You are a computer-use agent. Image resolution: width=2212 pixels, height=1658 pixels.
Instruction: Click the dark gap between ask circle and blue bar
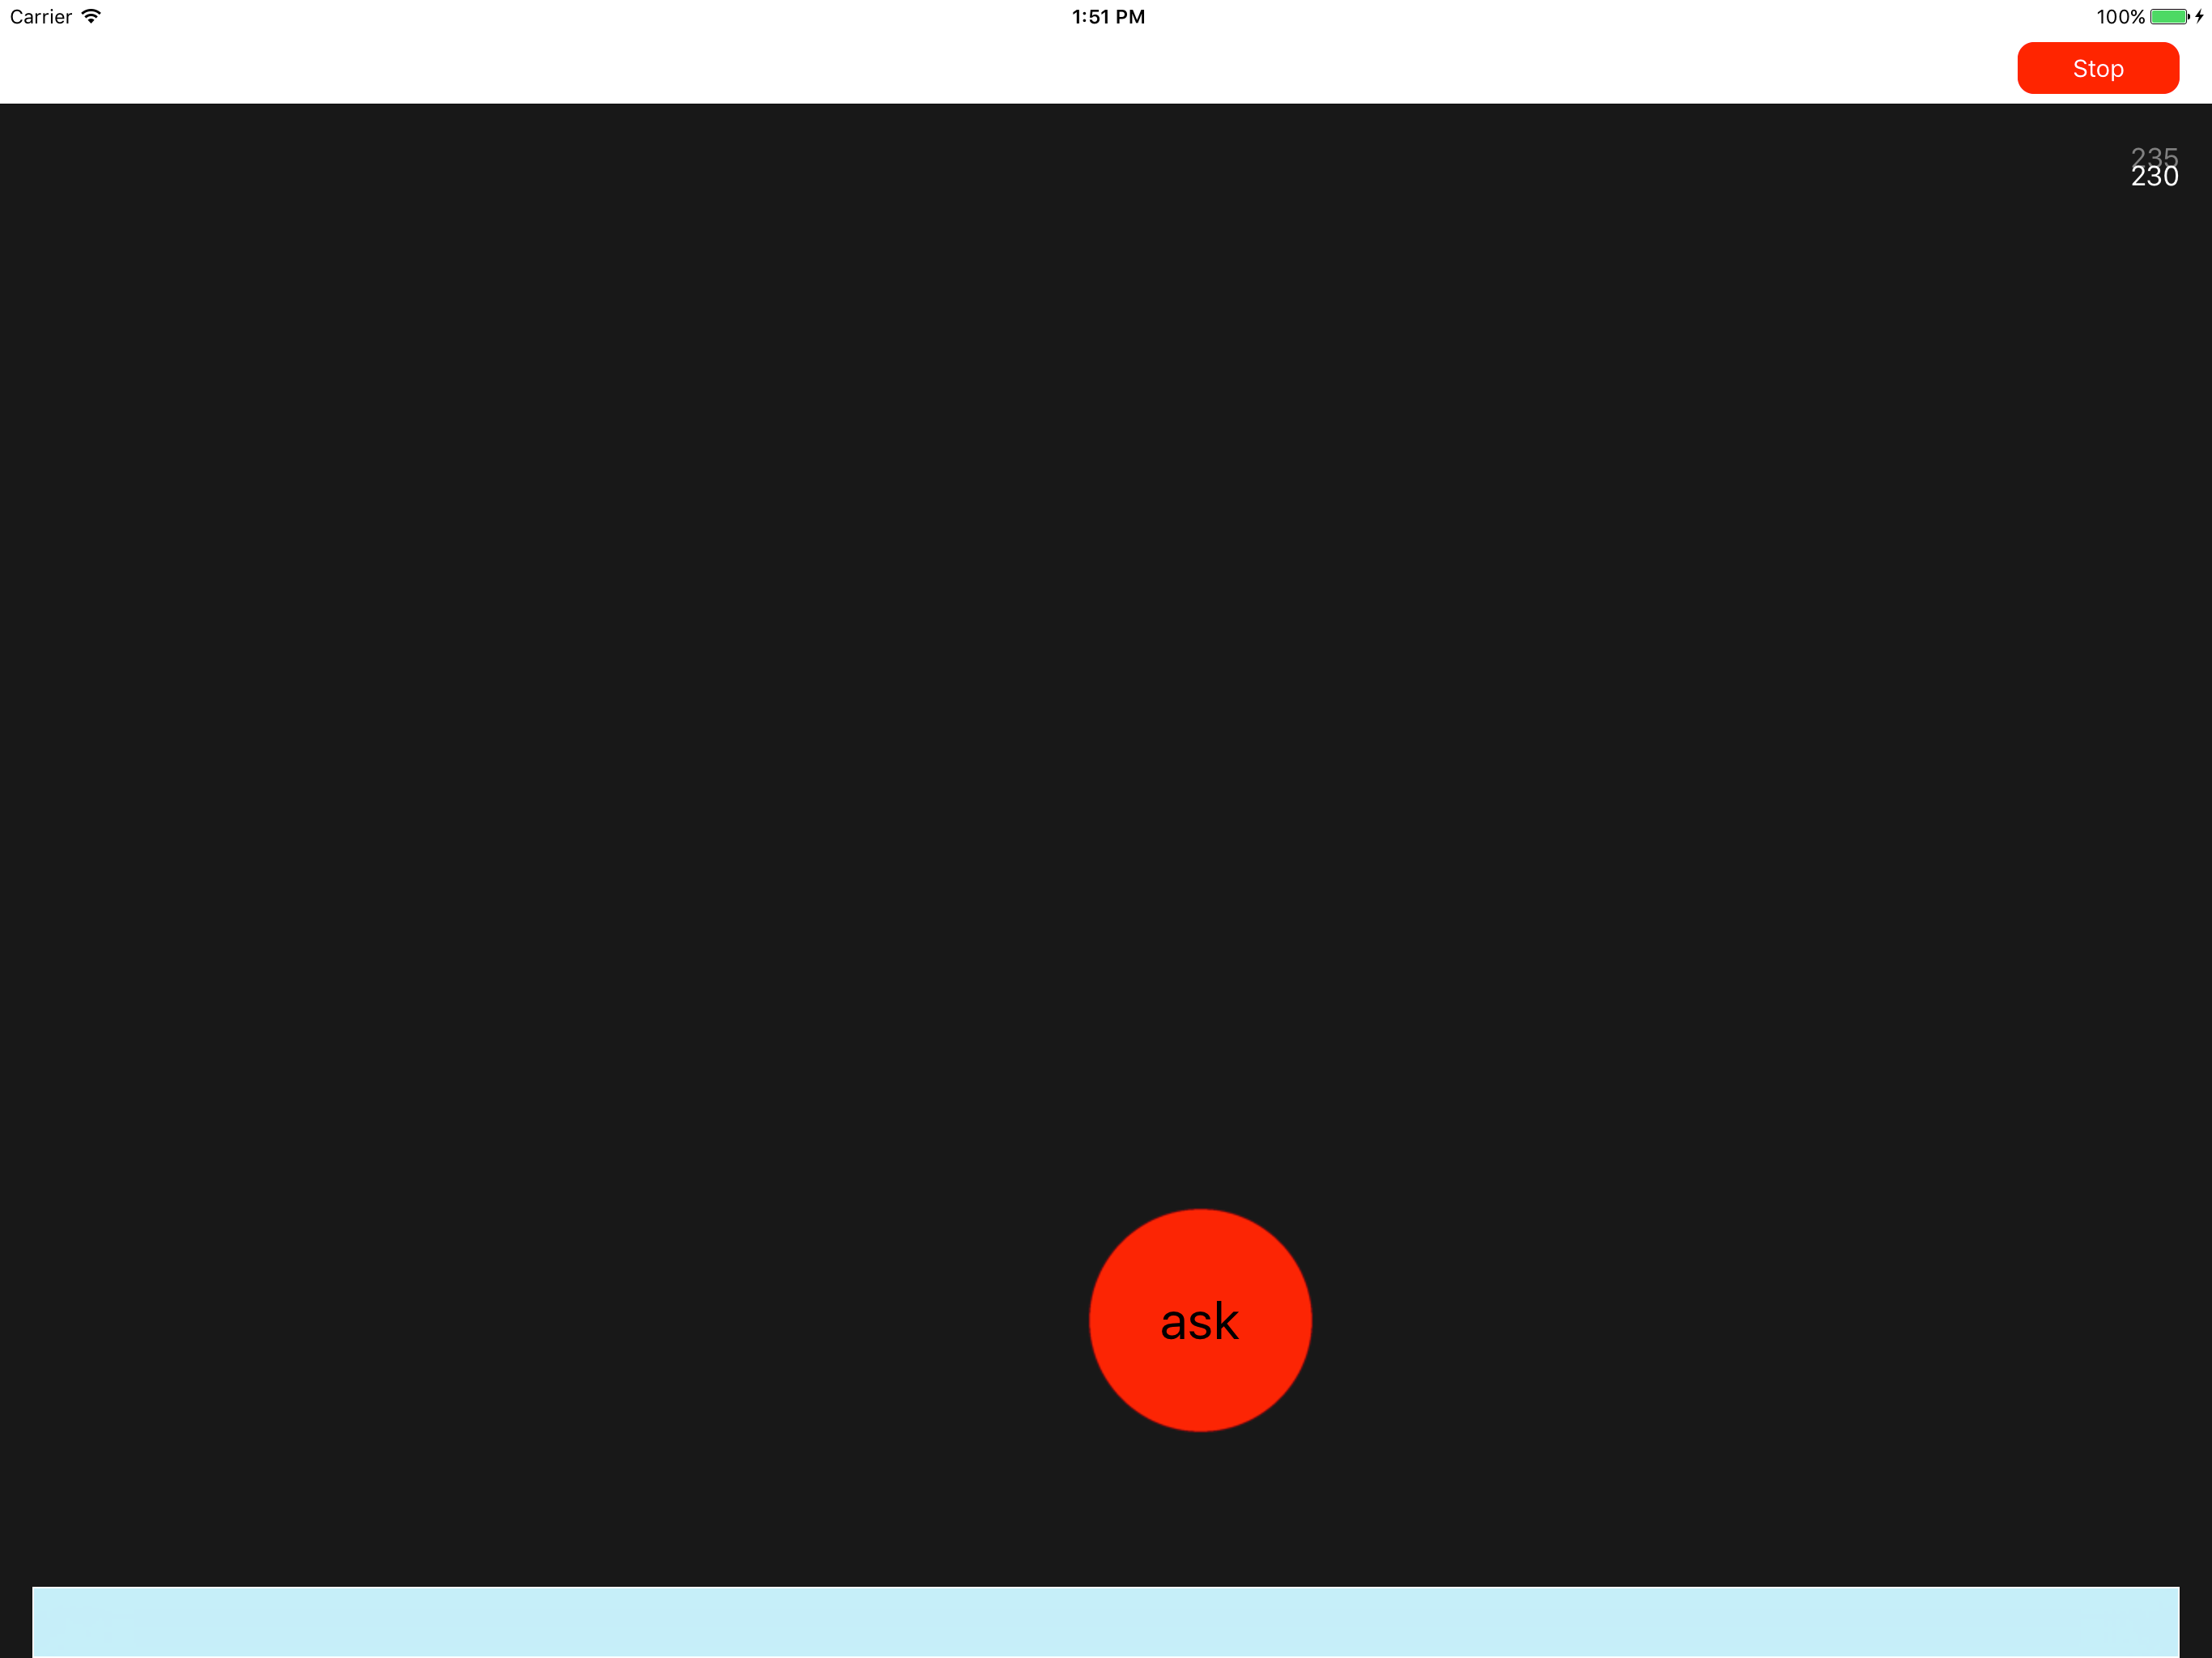tap(1200, 1508)
